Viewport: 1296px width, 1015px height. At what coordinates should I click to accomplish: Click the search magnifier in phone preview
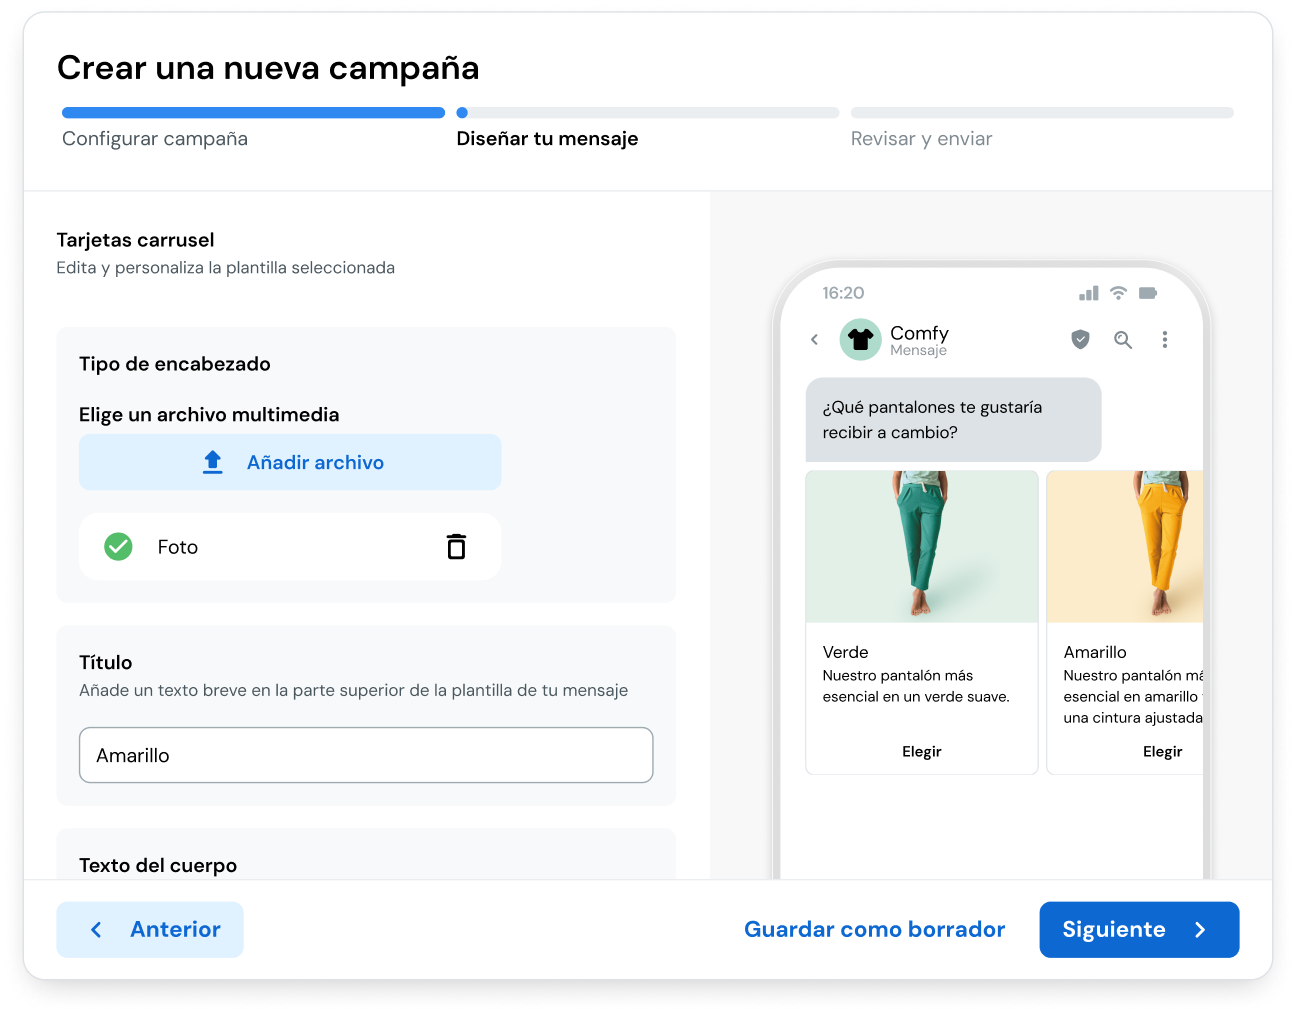(x=1123, y=340)
